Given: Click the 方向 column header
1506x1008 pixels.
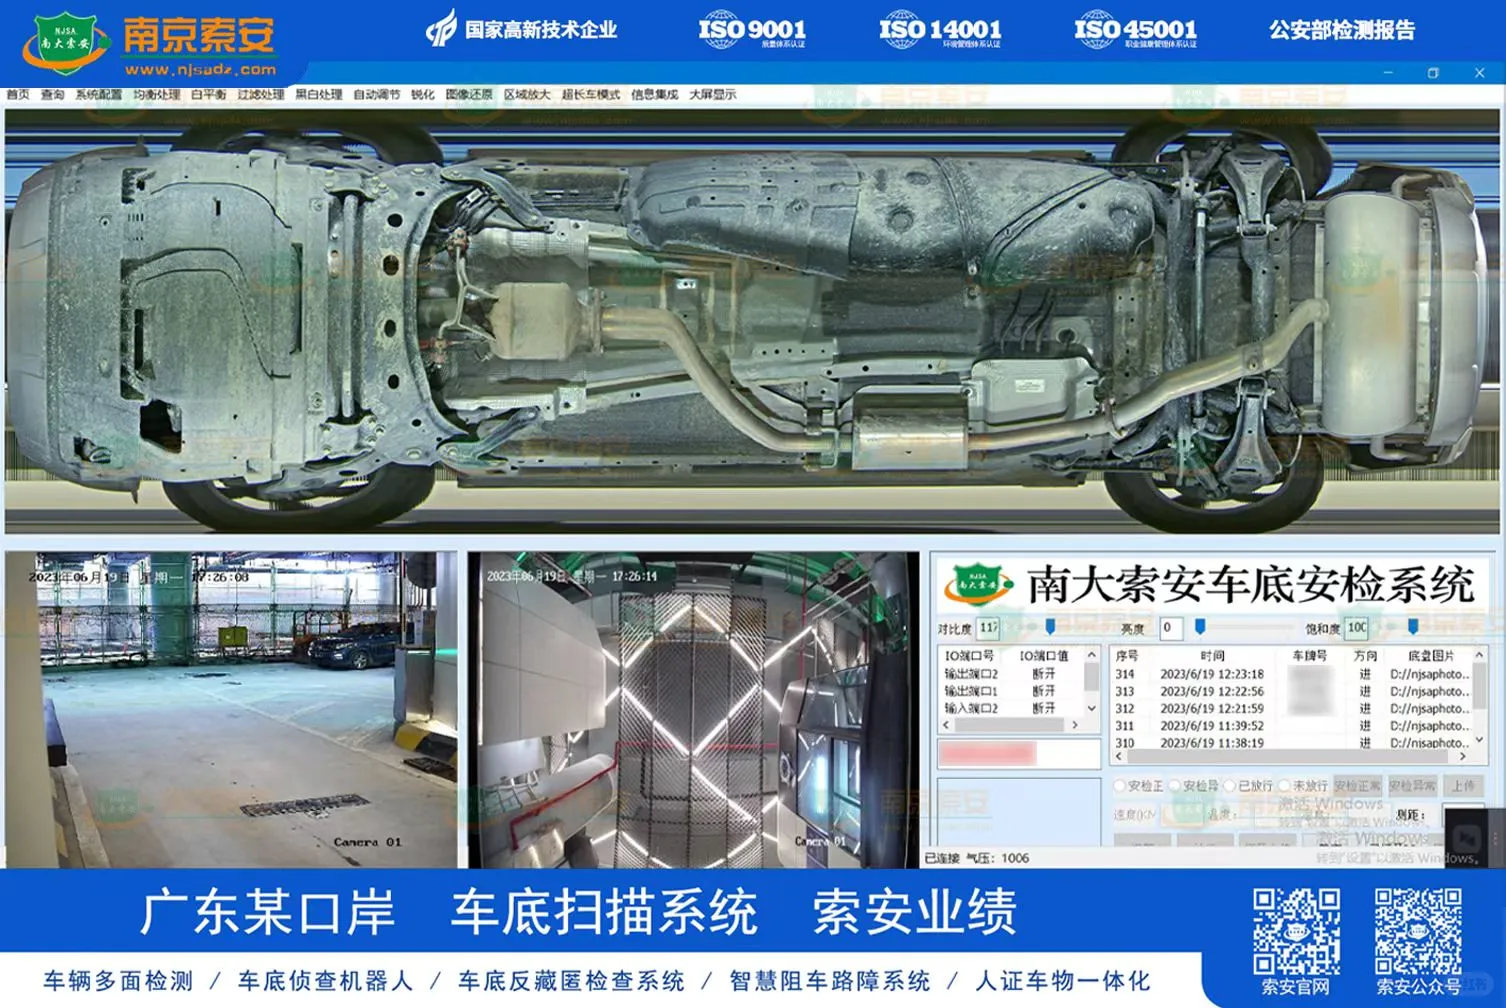Looking at the screenshot, I should 1365,656.
